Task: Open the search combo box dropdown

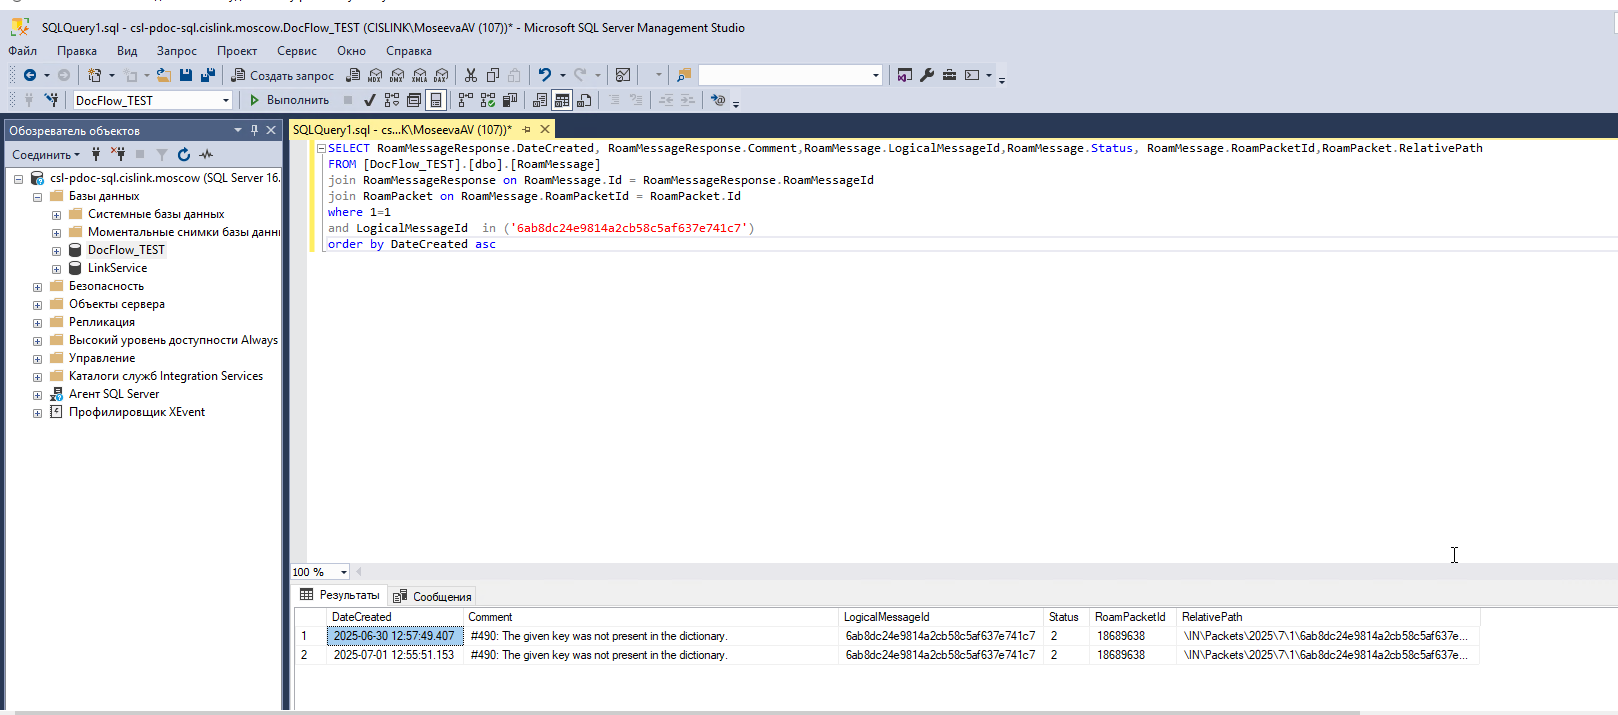Action: click(x=876, y=75)
